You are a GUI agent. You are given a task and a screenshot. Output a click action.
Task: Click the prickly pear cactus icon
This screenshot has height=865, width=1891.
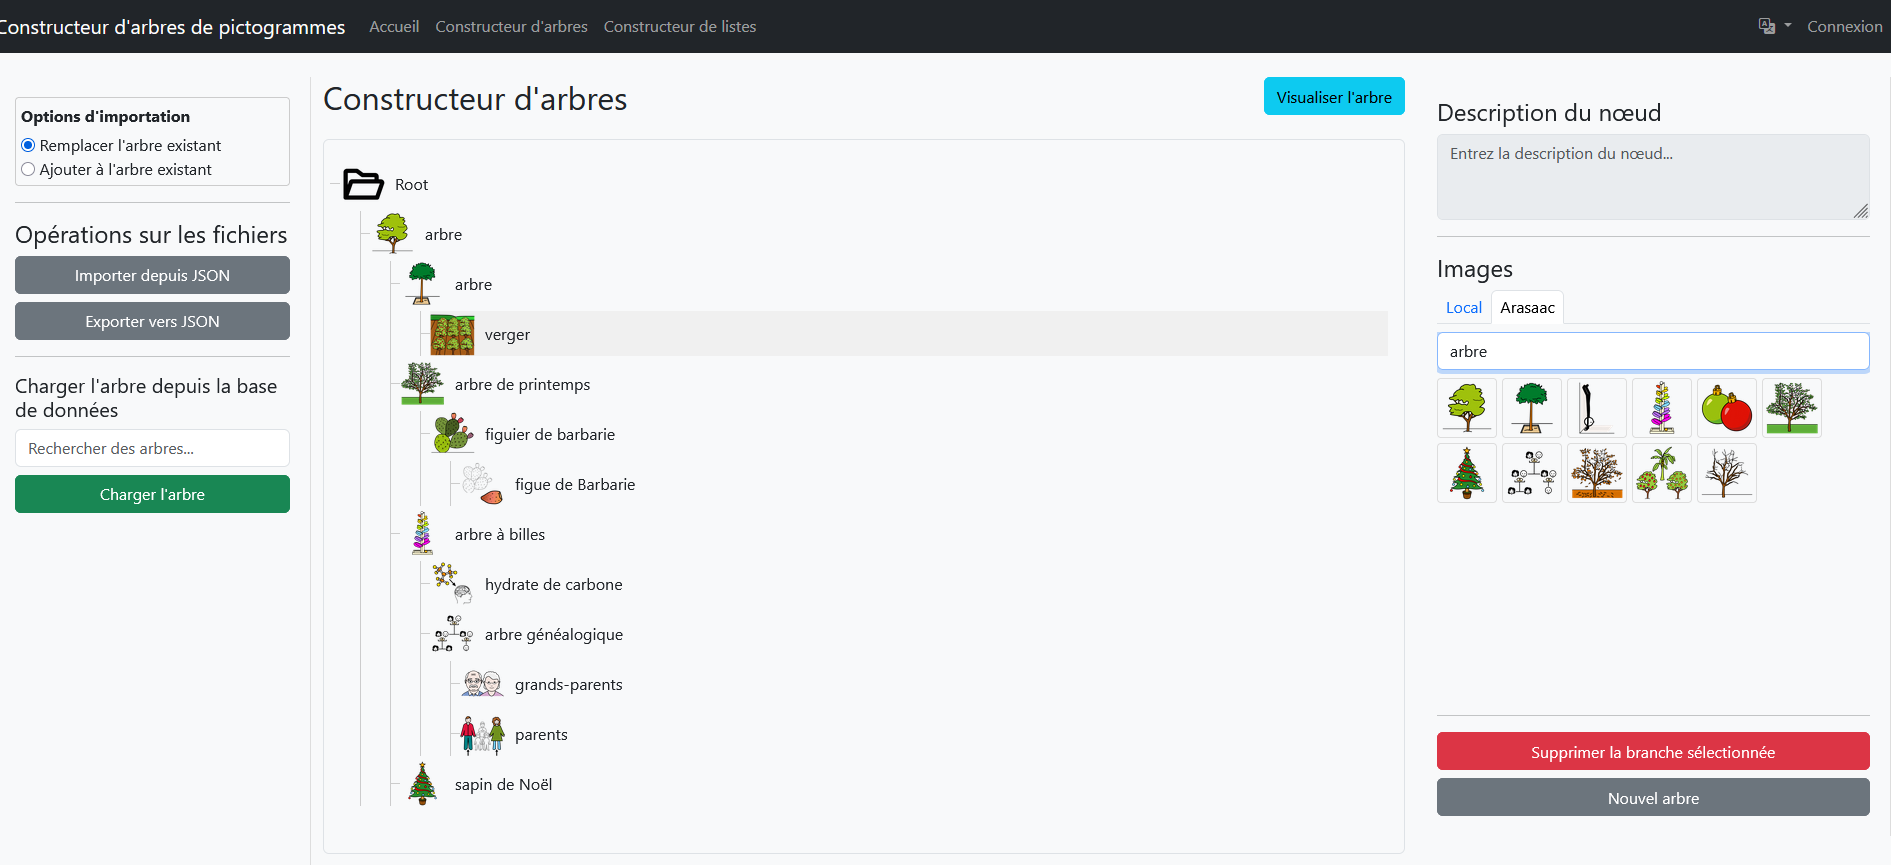[452, 434]
